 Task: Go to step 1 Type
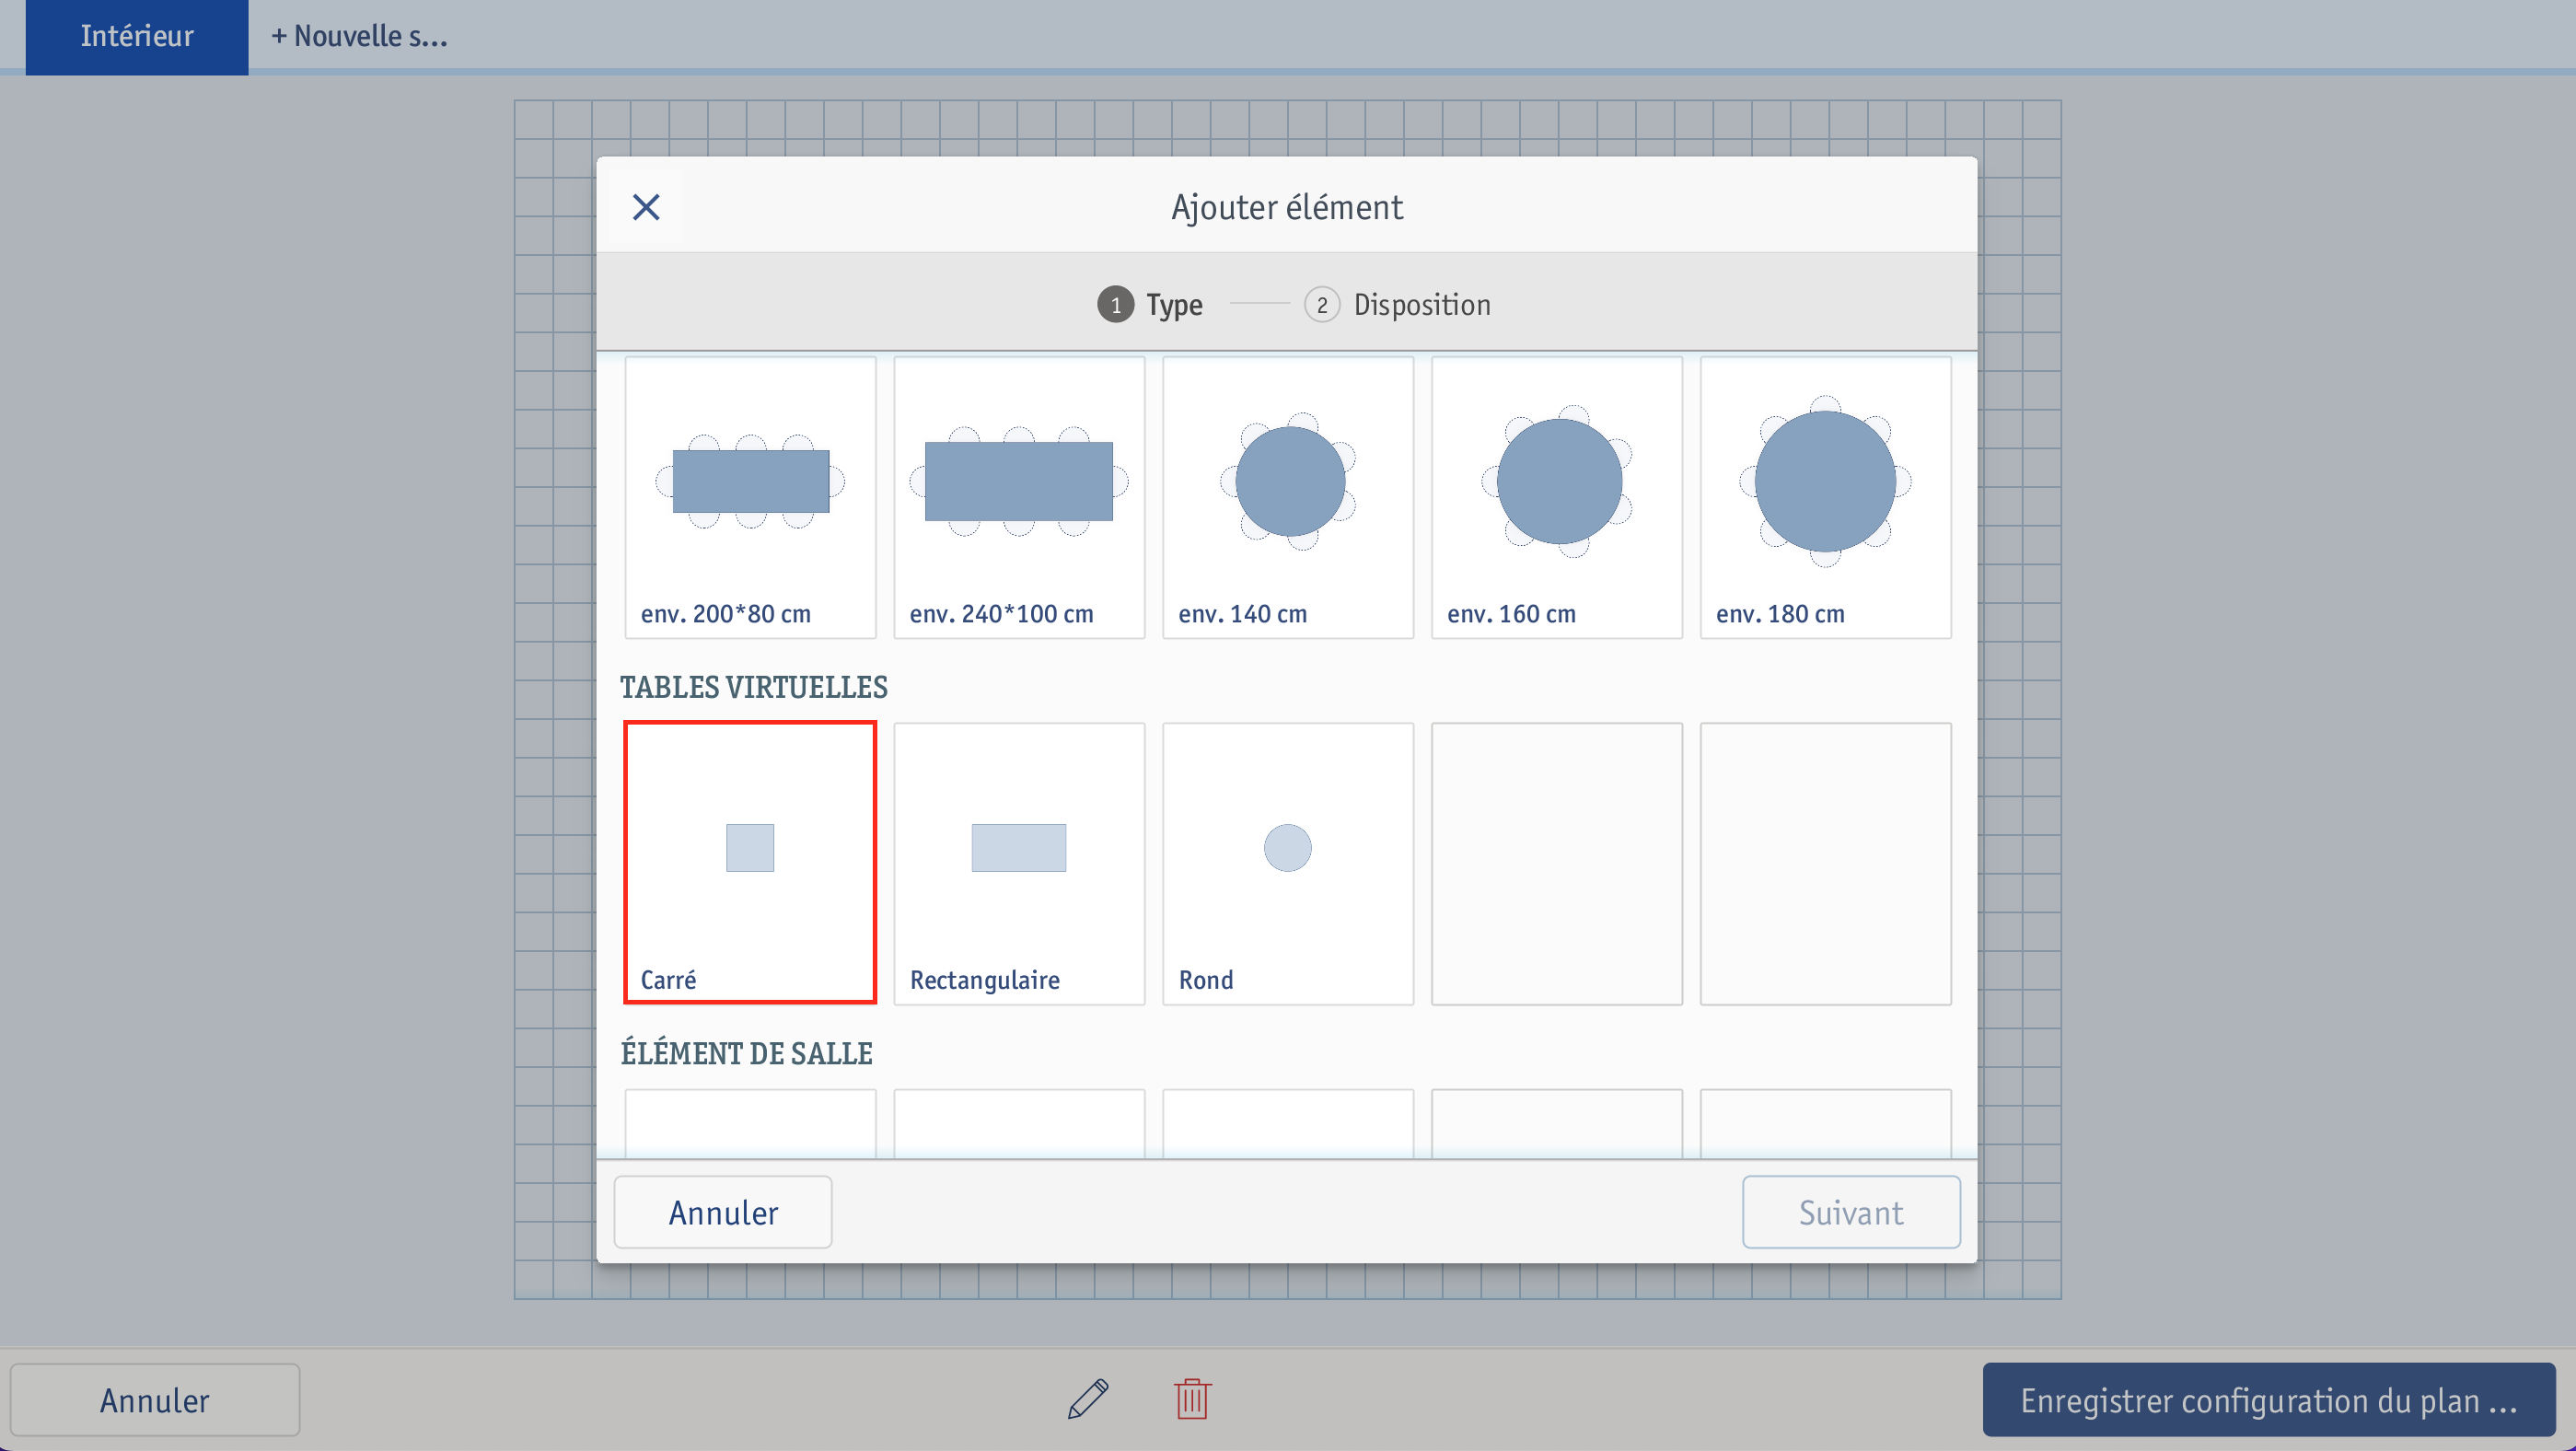click(x=1150, y=304)
